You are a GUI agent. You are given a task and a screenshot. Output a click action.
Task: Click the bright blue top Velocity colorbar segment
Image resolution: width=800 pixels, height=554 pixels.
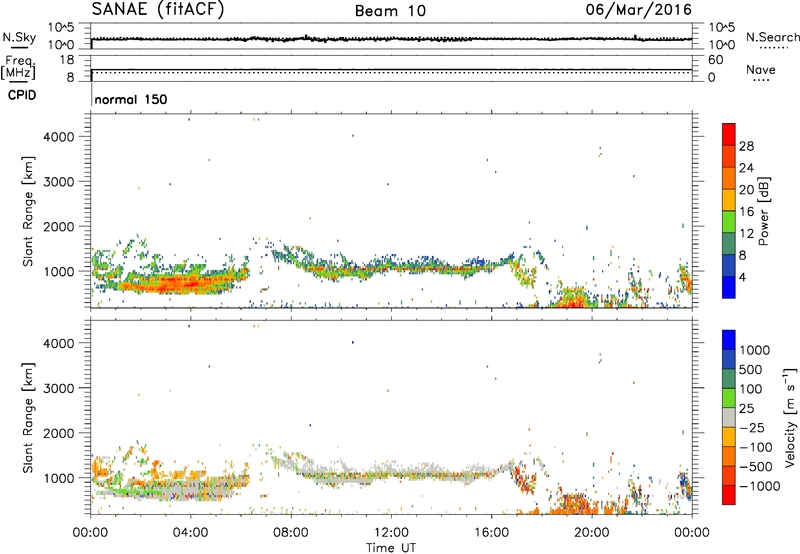coord(729,340)
